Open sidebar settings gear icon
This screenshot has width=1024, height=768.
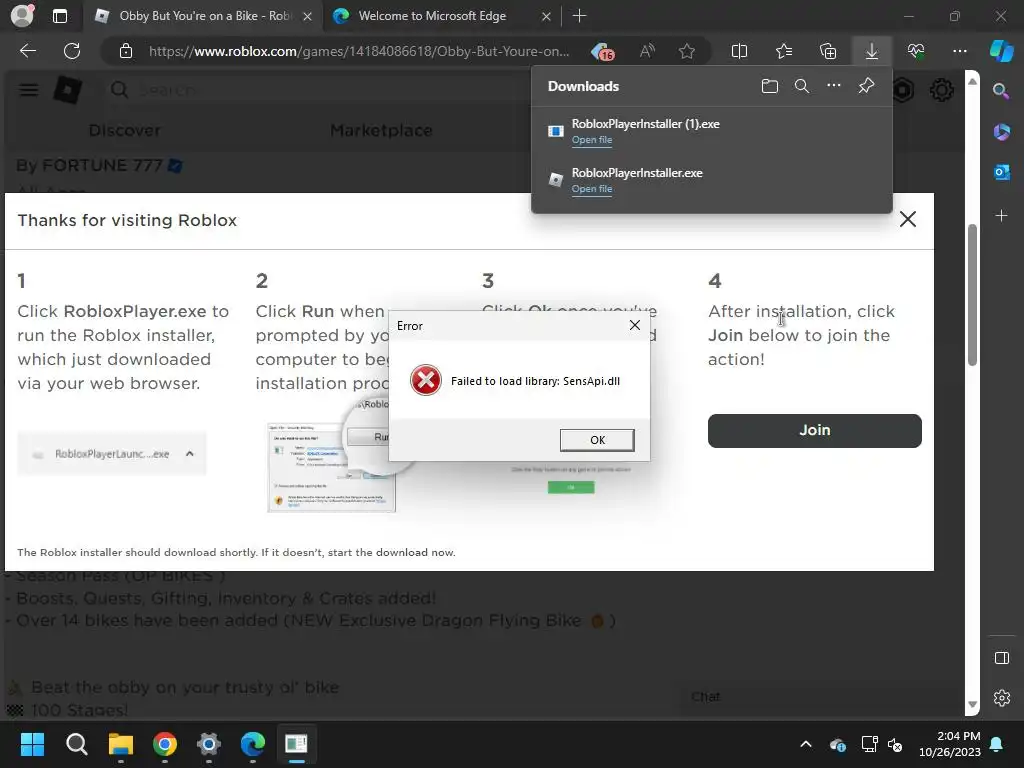pyautogui.click(x=1002, y=698)
